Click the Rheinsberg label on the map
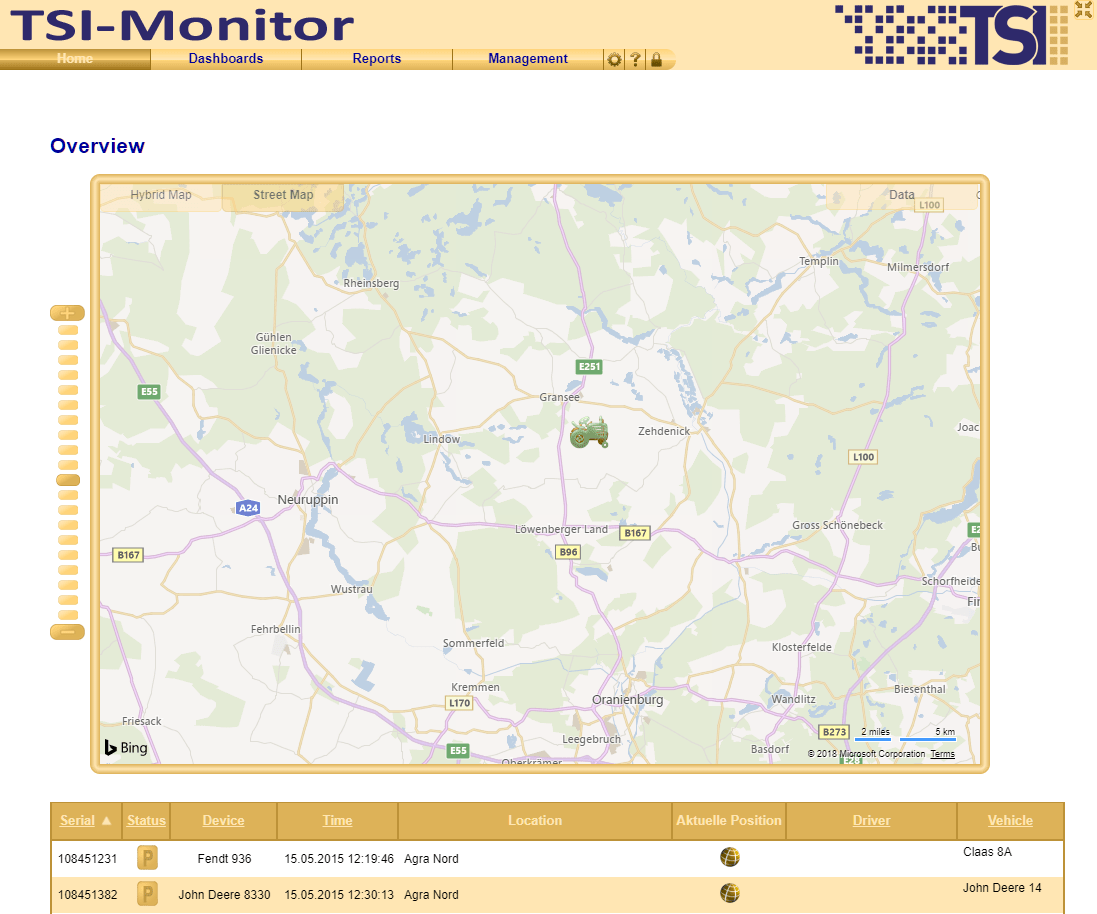Image resolution: width=1097 pixels, height=914 pixels. coord(371,283)
